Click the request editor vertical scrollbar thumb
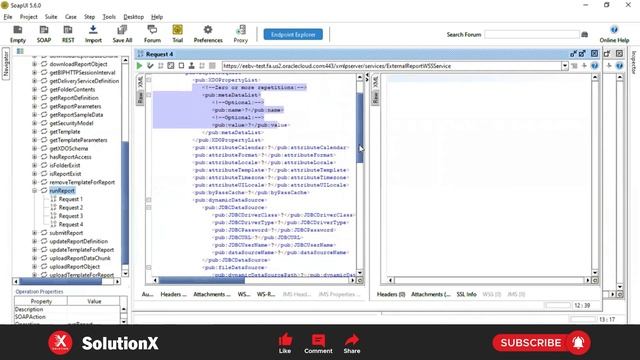The image size is (640, 360). click(x=360, y=128)
